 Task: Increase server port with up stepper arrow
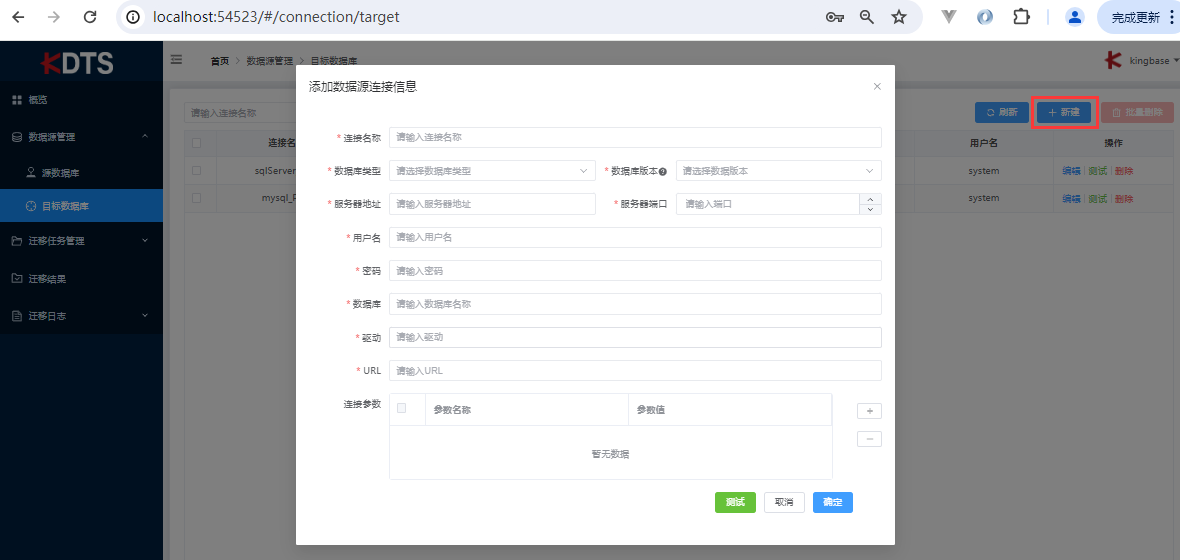click(x=870, y=198)
